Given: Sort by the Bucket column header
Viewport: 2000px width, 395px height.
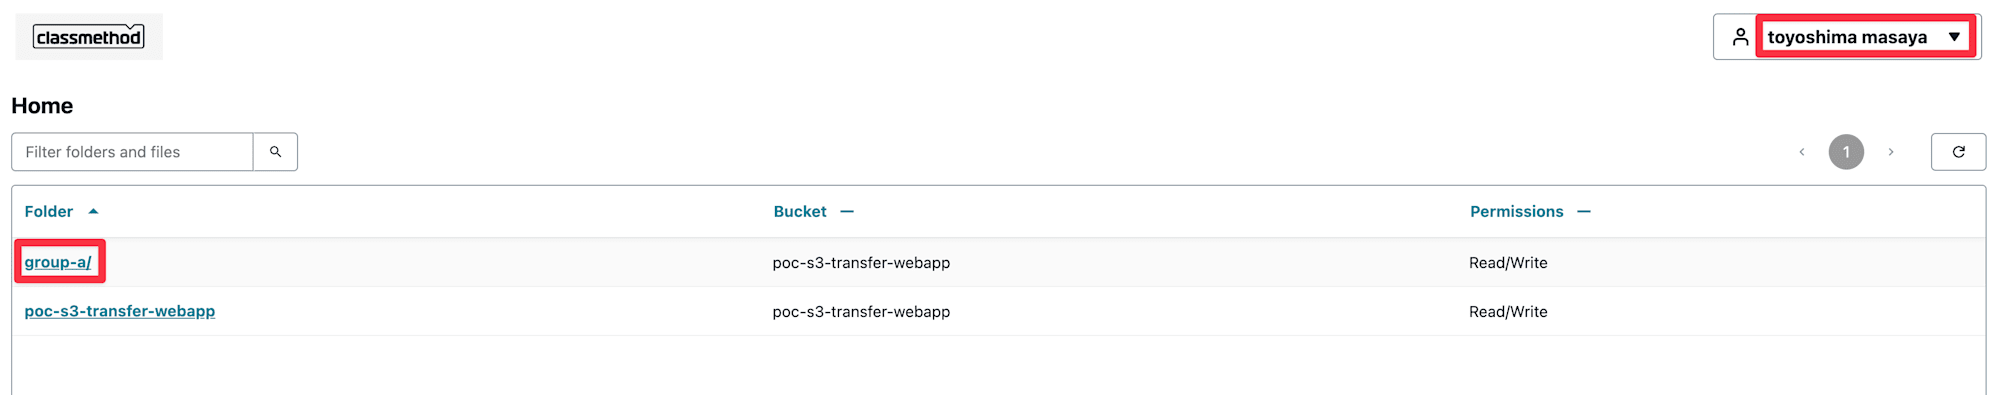Looking at the screenshot, I should [x=800, y=211].
